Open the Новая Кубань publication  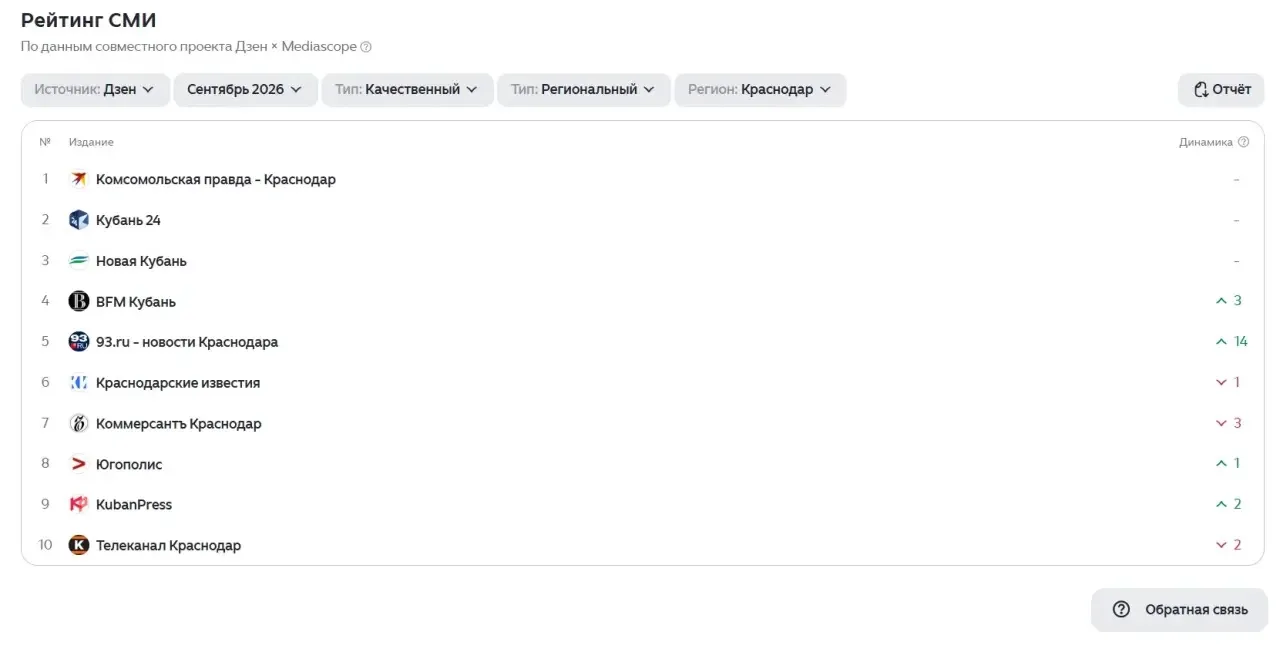click(141, 261)
